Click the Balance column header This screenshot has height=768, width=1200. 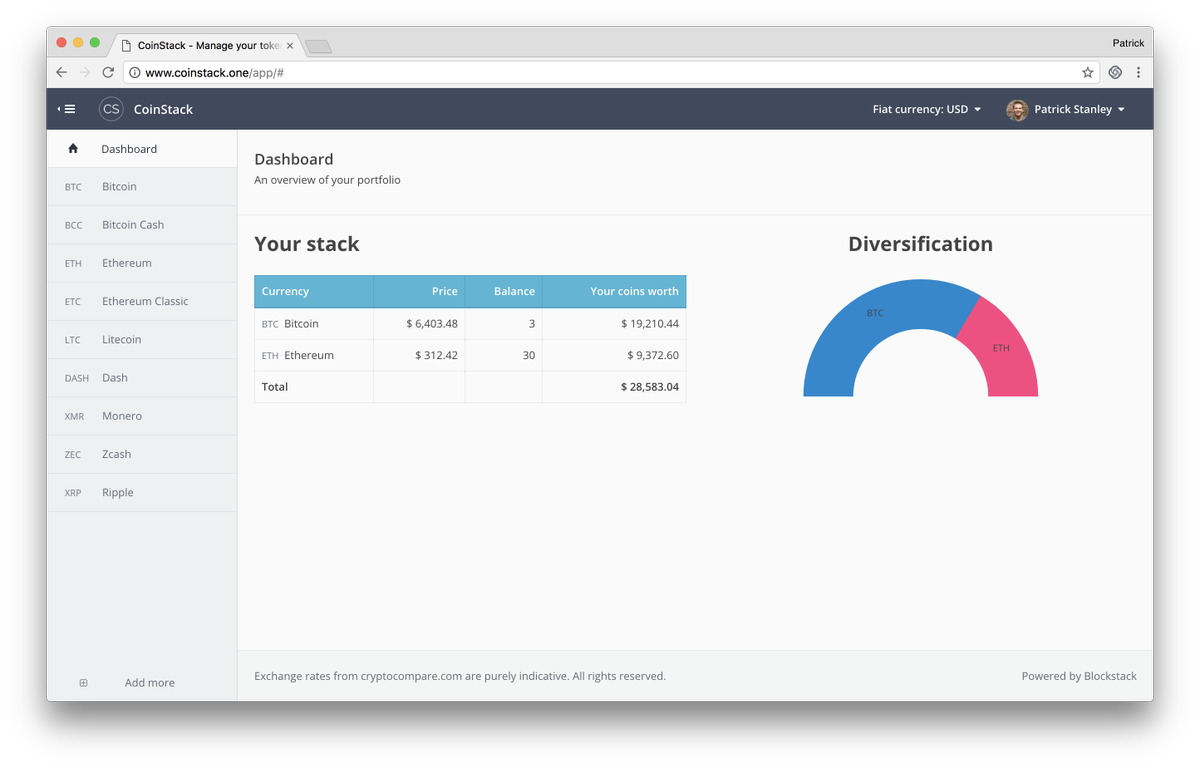click(x=504, y=291)
